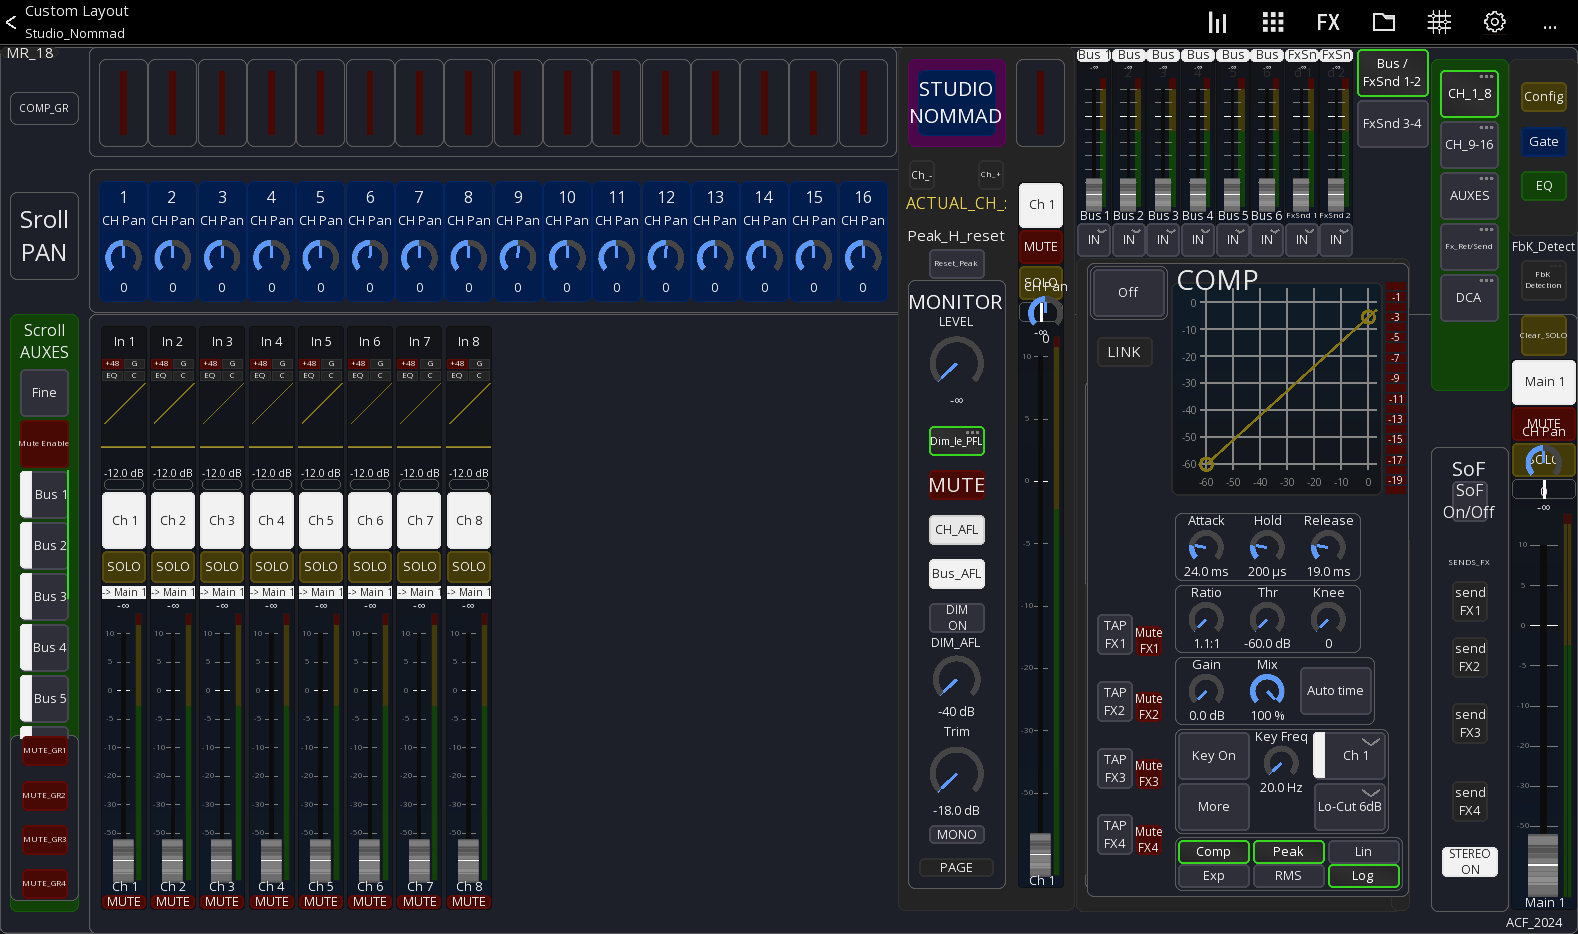Go back with the top-left arrow
This screenshot has height=934, width=1578.
coord(11,22)
